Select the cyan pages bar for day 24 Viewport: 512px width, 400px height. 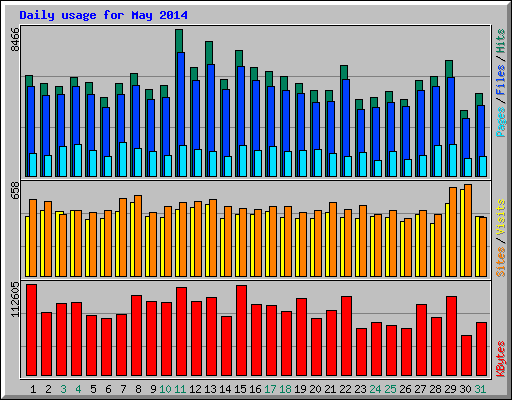tap(378, 168)
